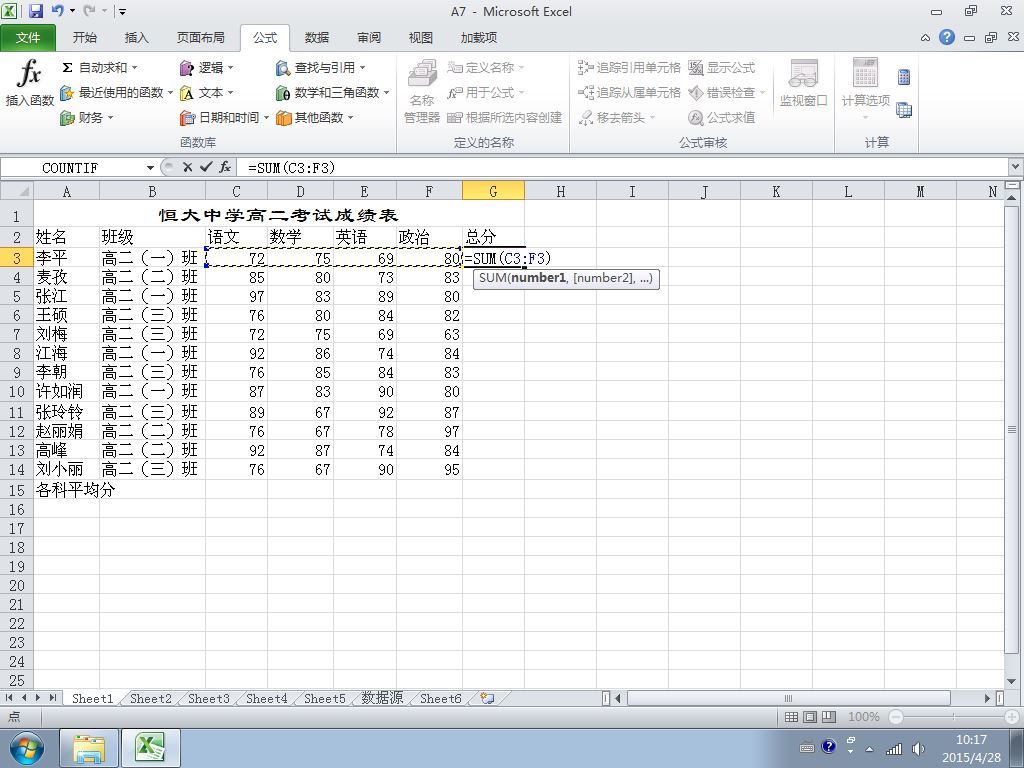Cancel formula entry with the X button
The width and height of the screenshot is (1024, 768).
point(187,167)
